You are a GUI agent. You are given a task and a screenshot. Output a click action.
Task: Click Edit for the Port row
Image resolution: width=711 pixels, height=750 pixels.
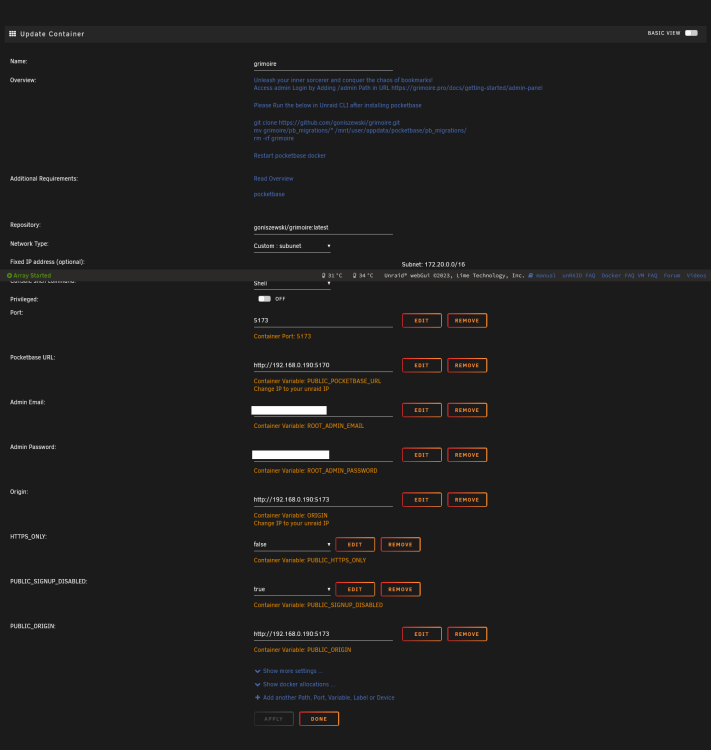(x=422, y=320)
